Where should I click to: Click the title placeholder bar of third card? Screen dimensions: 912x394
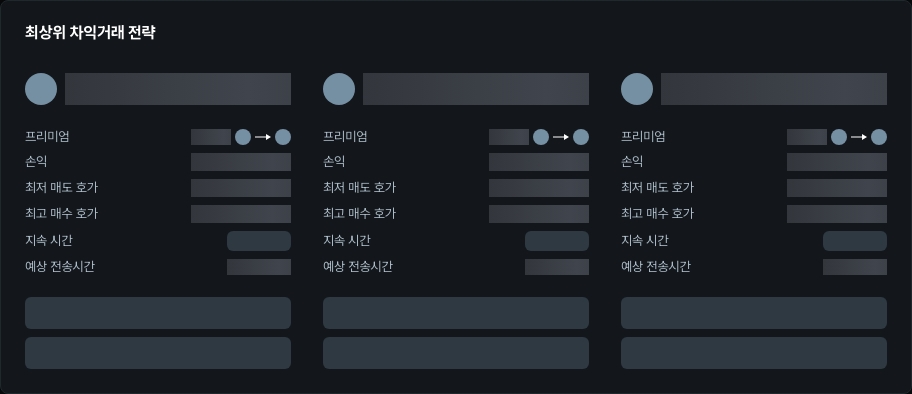(774, 89)
